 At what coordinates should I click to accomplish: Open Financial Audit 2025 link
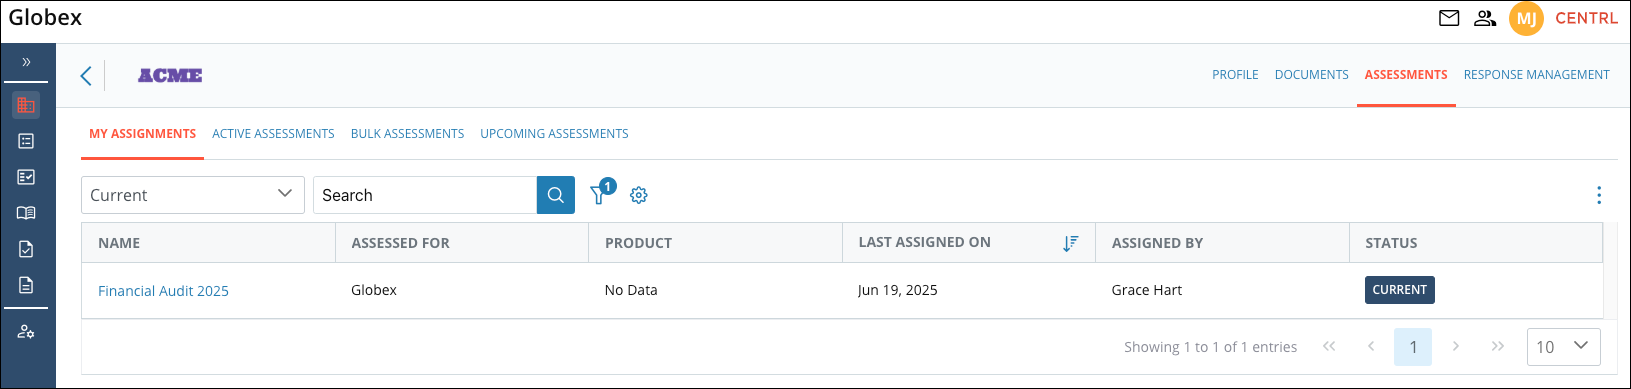tap(163, 291)
